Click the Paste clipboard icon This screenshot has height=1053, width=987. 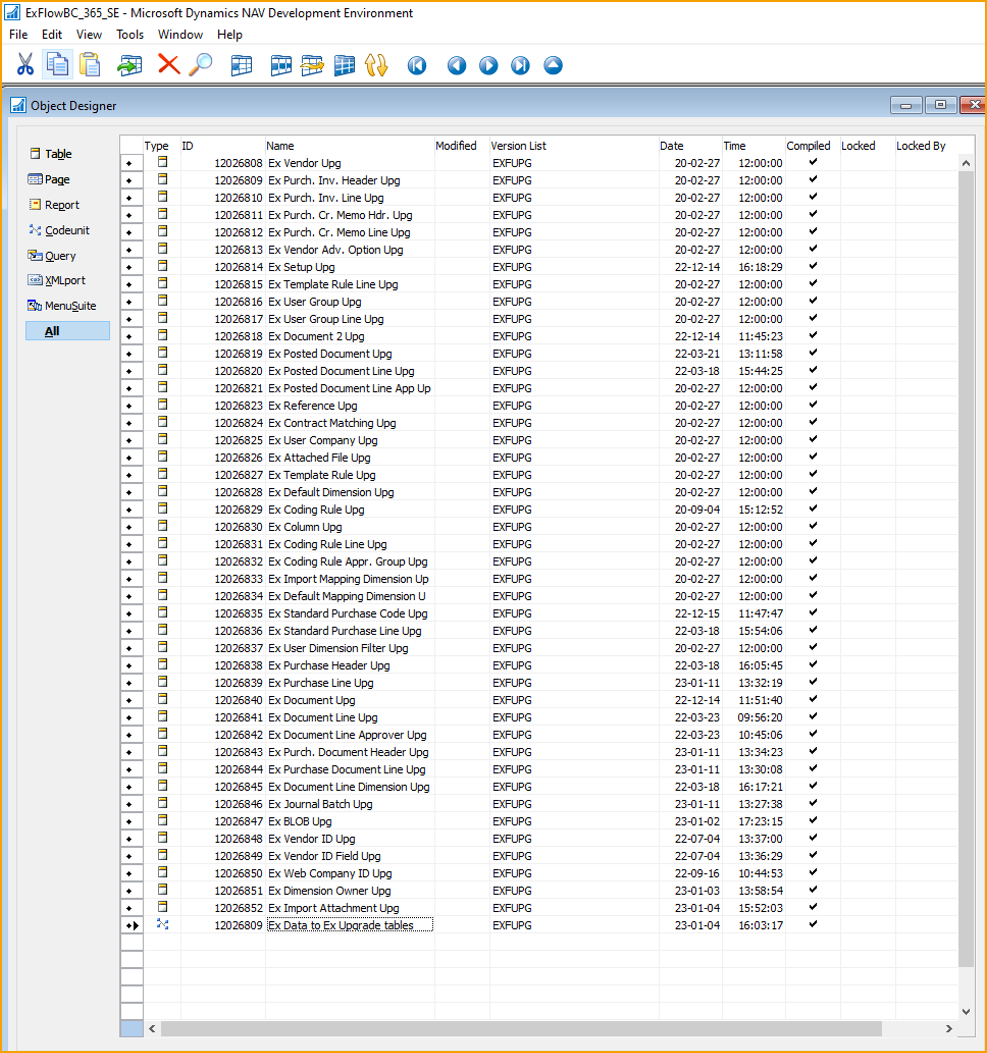pyautogui.click(x=88, y=64)
